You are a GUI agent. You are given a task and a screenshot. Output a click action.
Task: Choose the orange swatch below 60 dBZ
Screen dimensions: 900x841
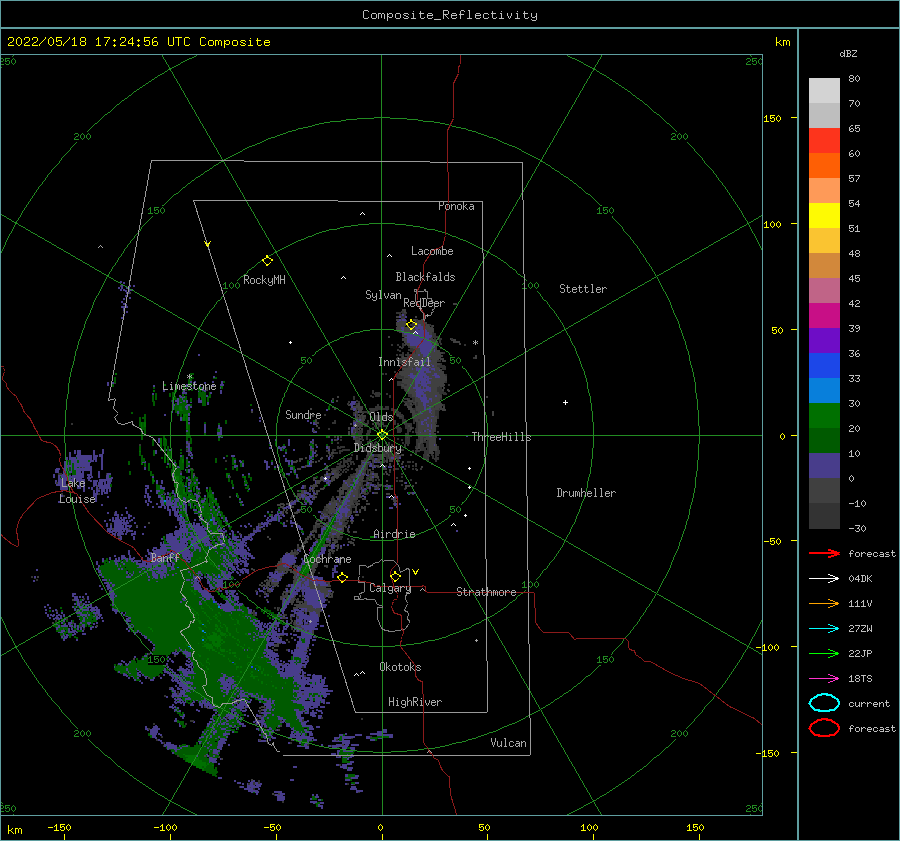point(824,165)
